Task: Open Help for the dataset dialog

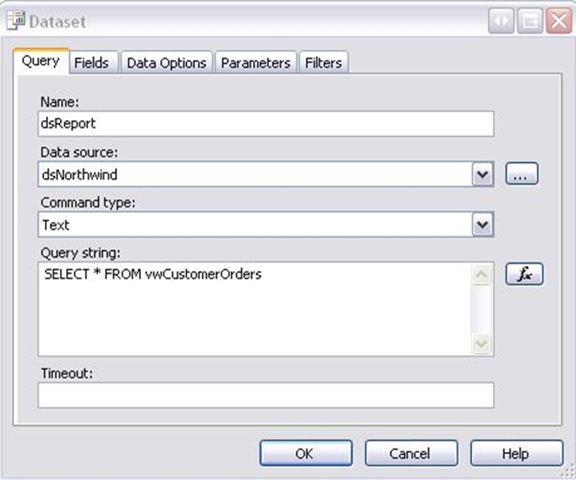Action: tap(517, 453)
